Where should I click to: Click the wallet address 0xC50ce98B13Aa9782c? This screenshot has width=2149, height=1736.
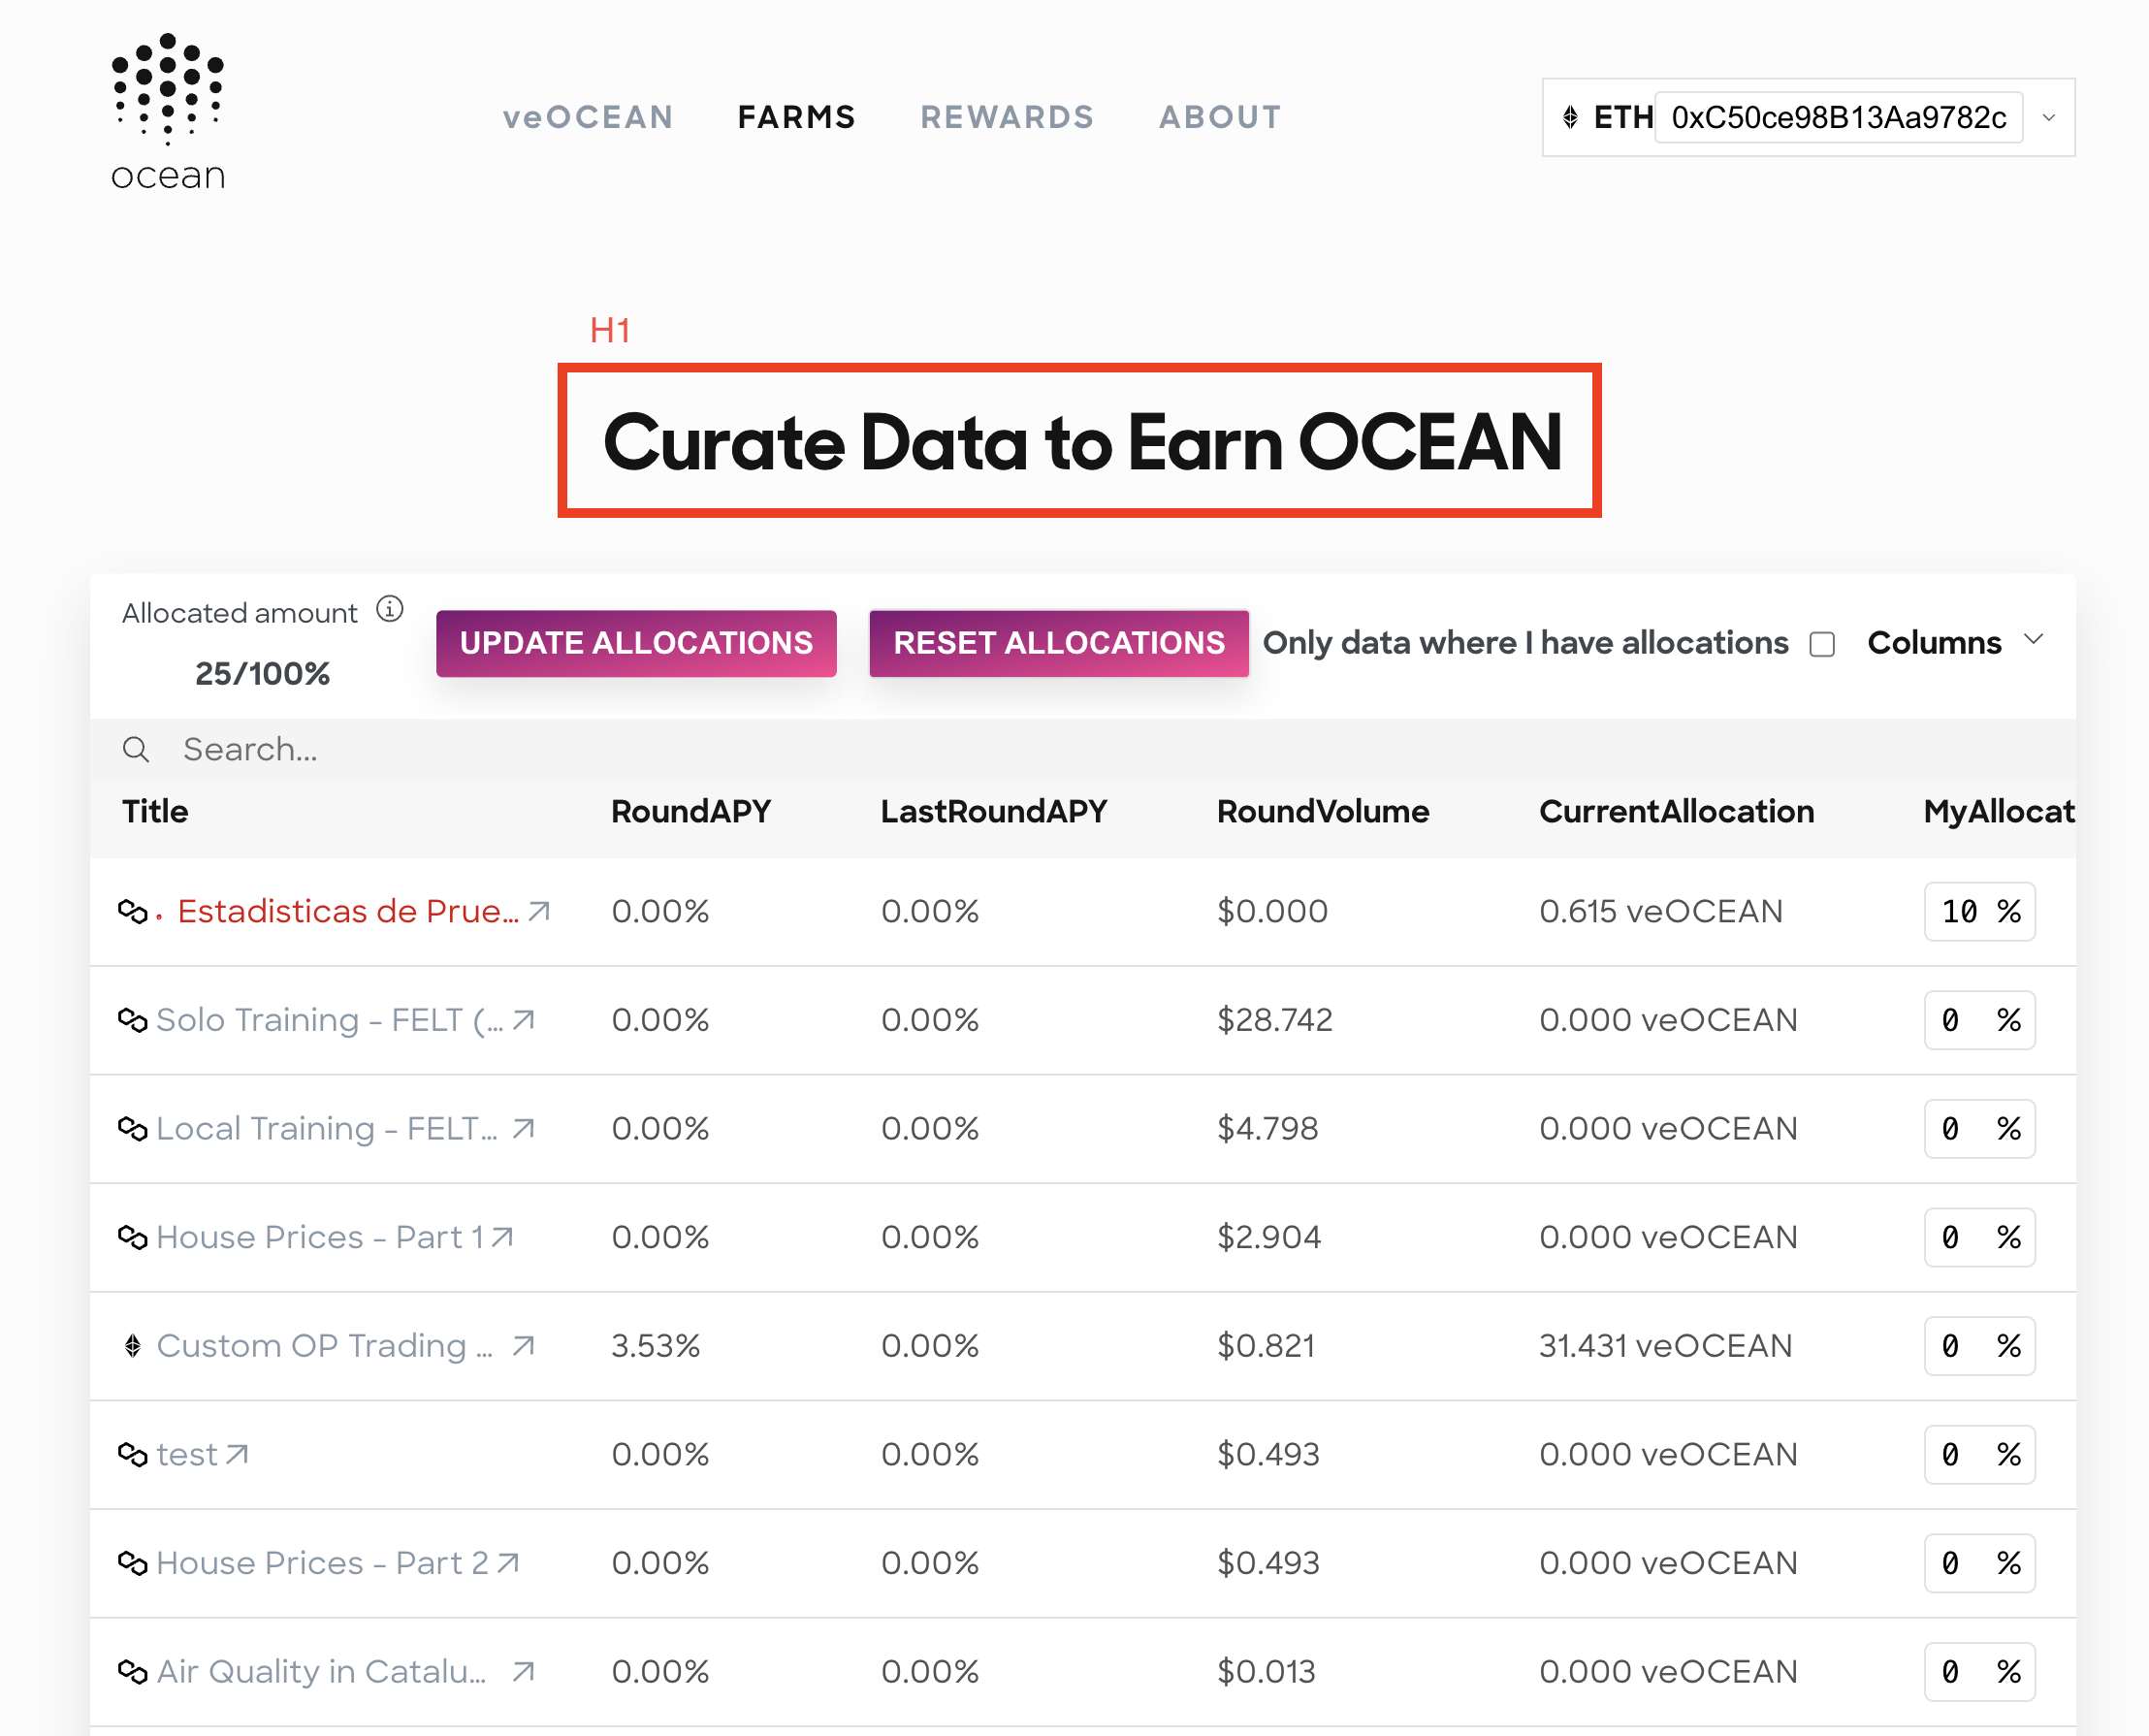[x=1838, y=118]
